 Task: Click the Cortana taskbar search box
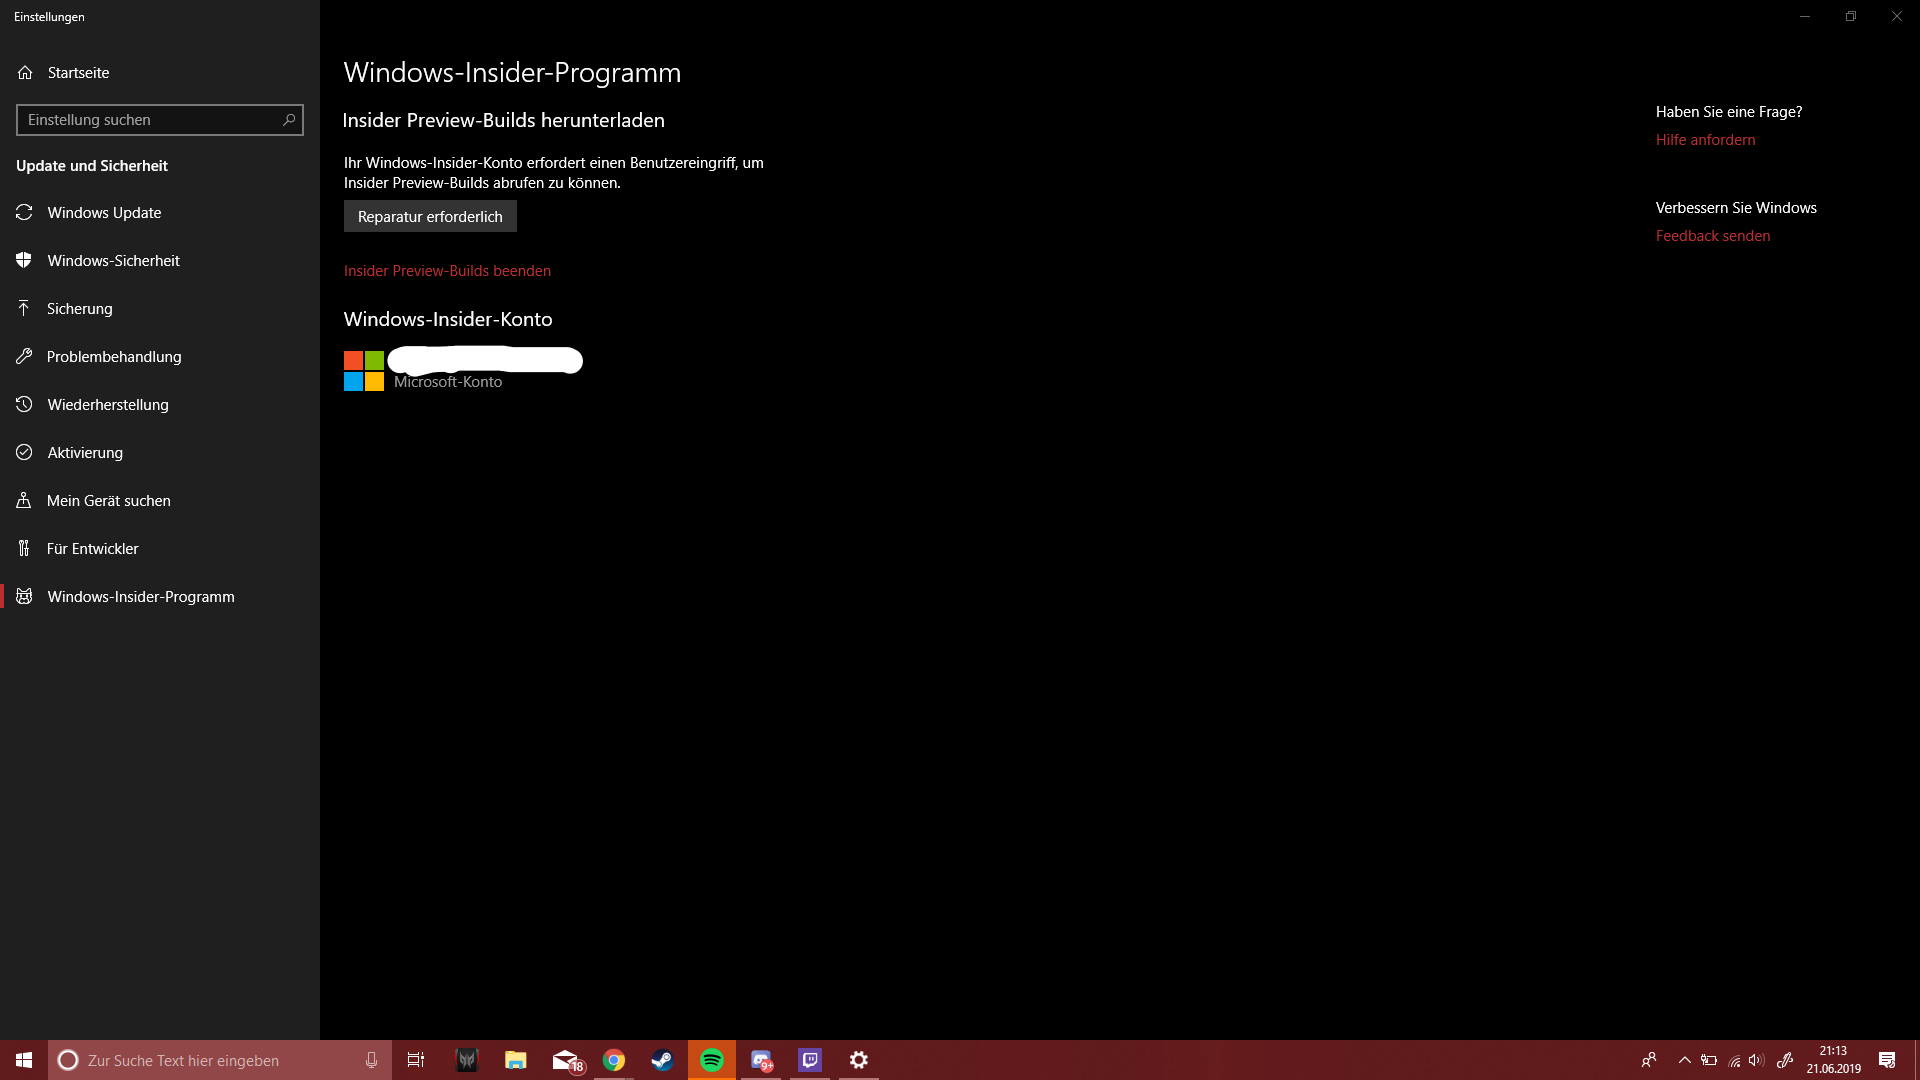tap(220, 1060)
